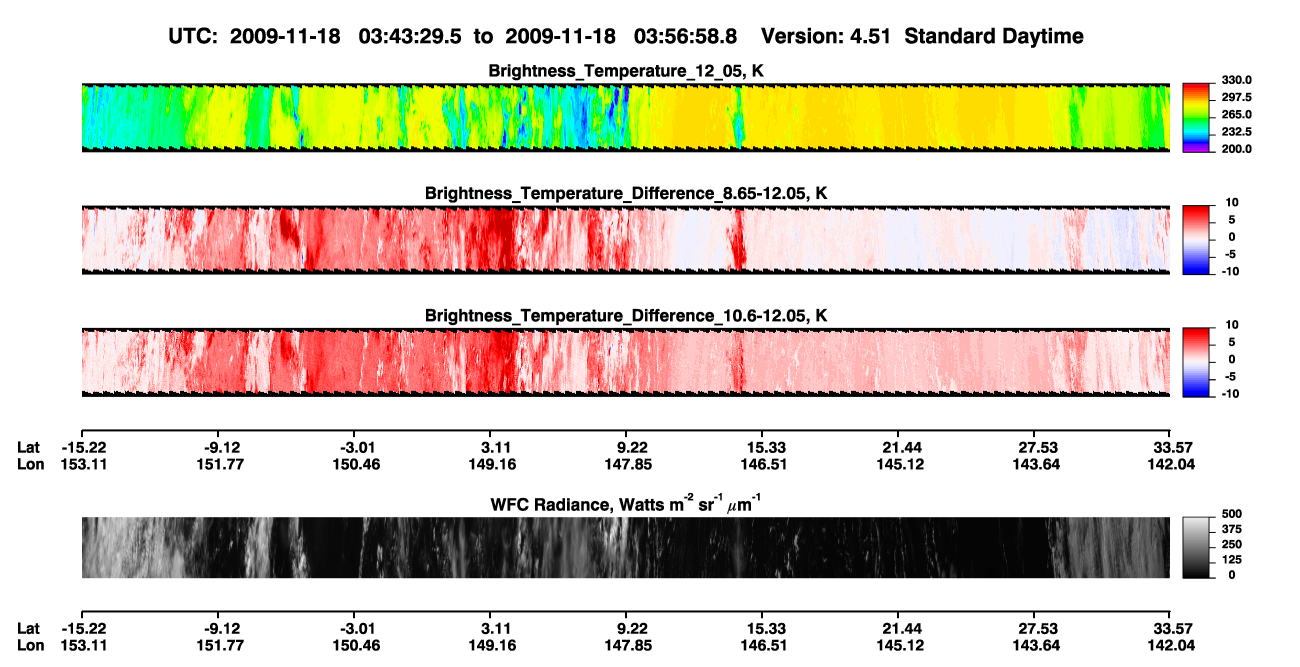
Task: Click upper axis latitude value -3.01
Action: (x=355, y=447)
